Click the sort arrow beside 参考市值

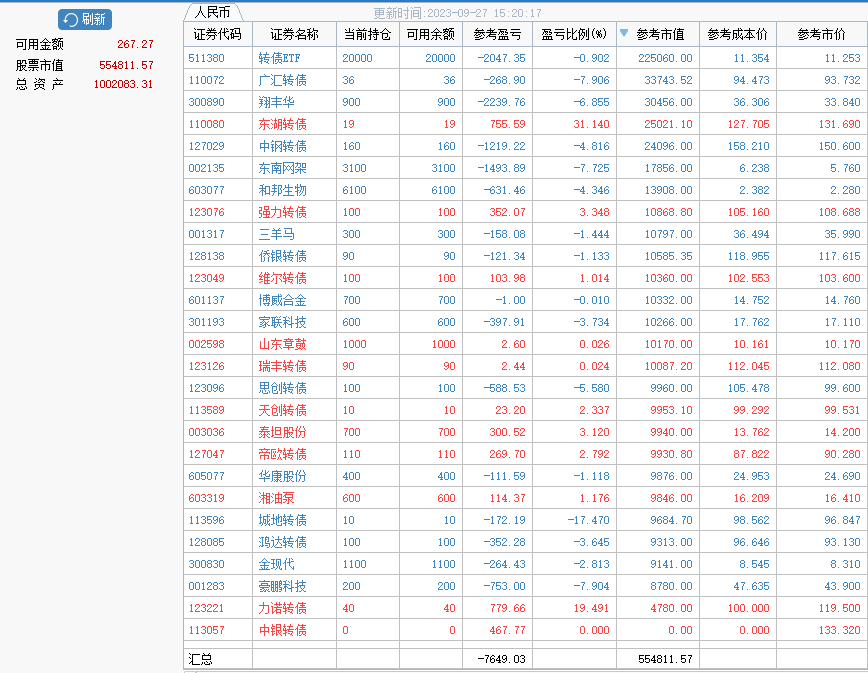[624, 33]
